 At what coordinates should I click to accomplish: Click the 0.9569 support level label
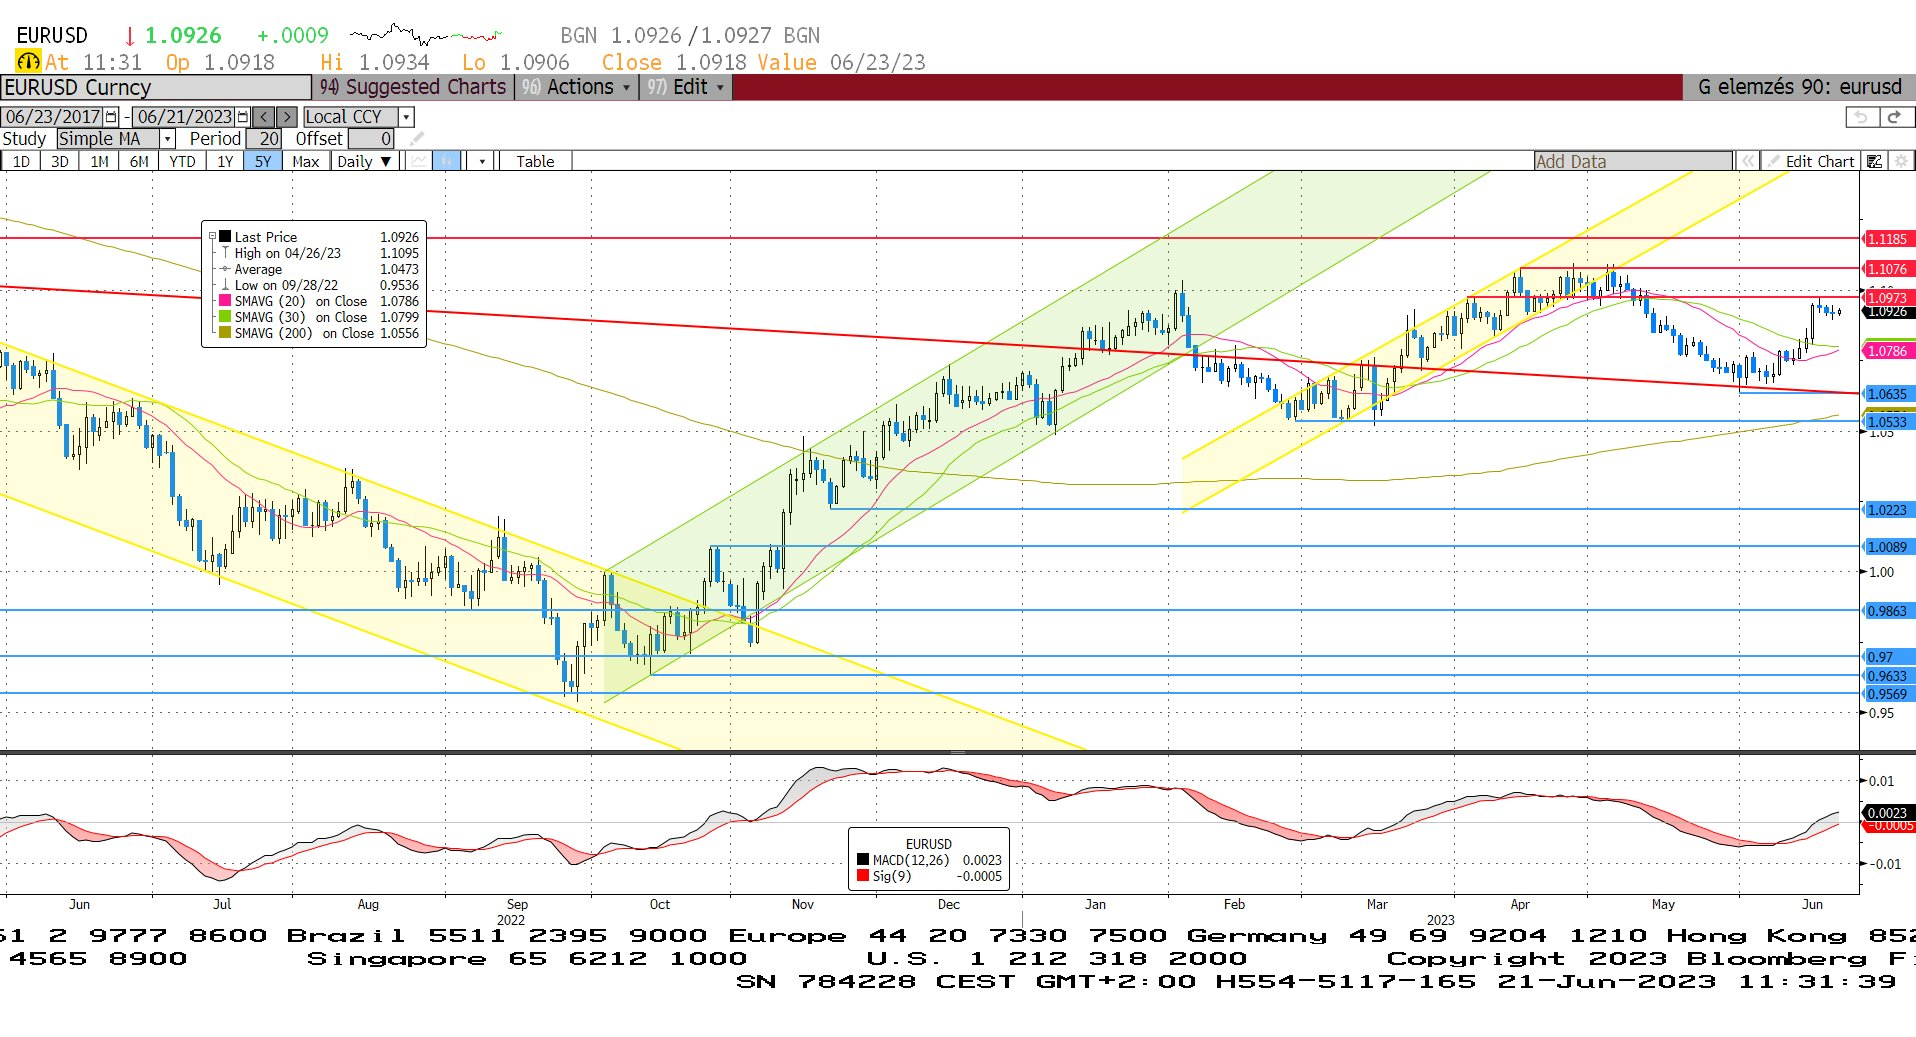1888,694
